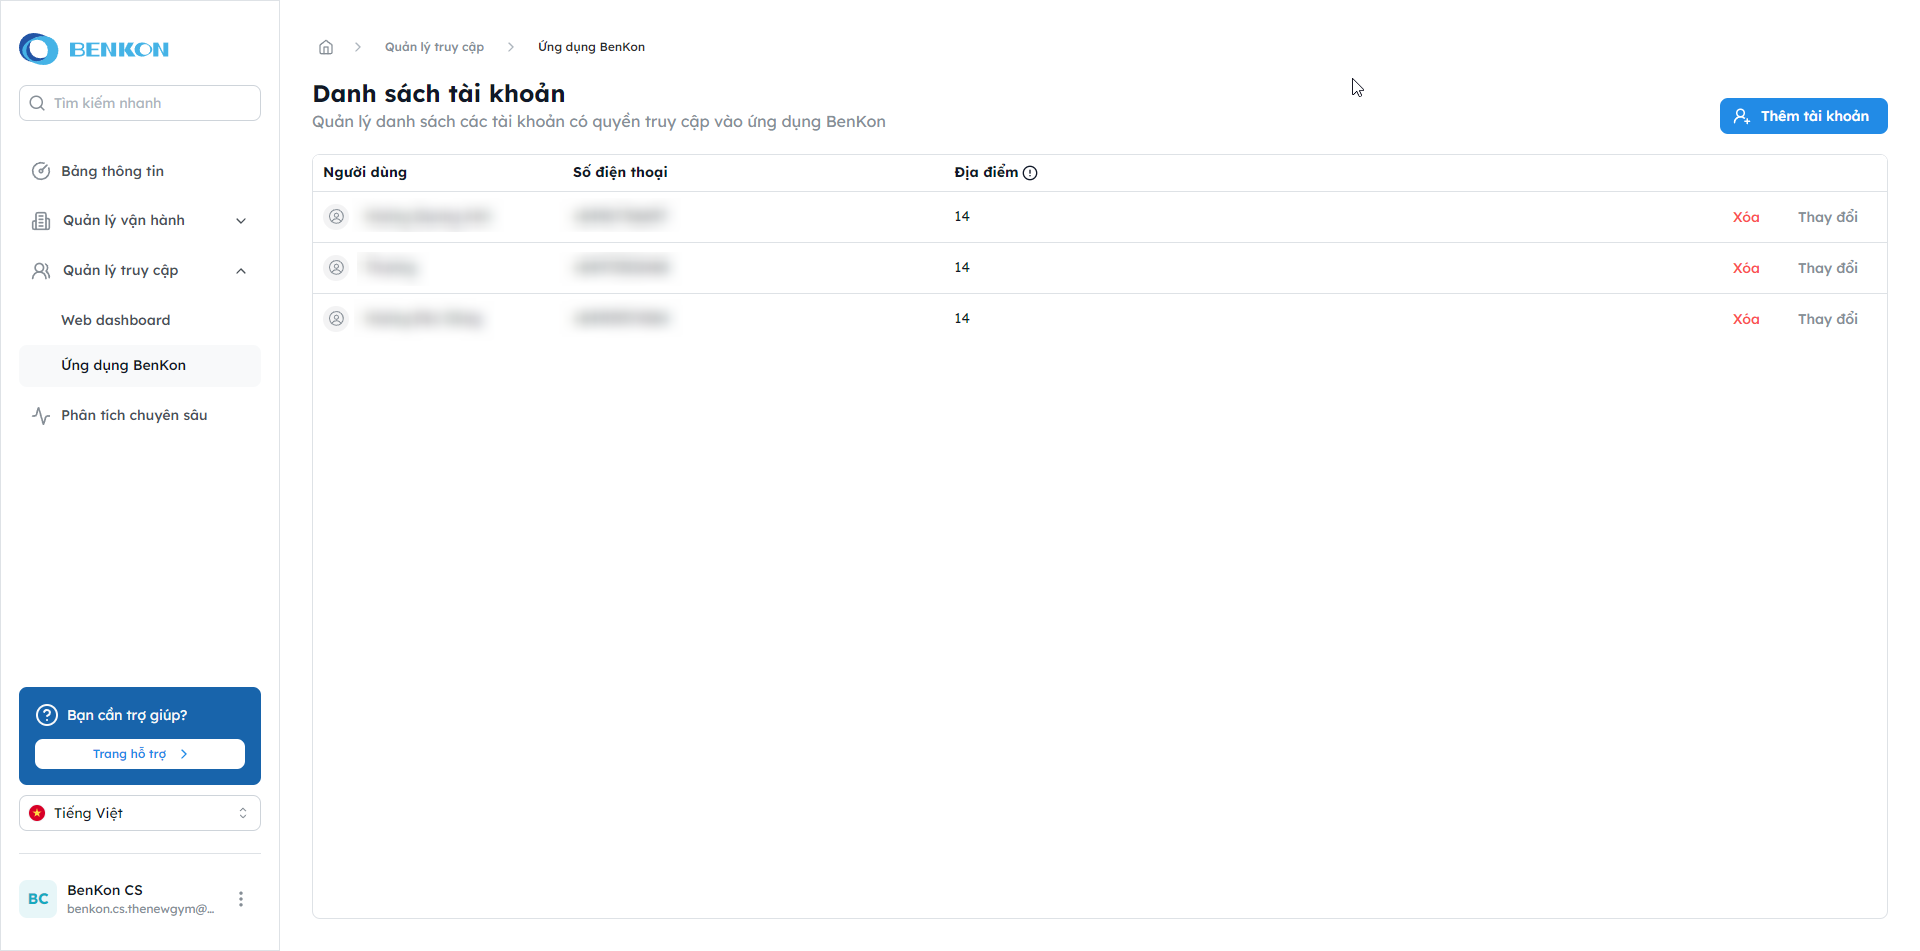
Task: Click Xóa in the second row
Action: (1746, 268)
